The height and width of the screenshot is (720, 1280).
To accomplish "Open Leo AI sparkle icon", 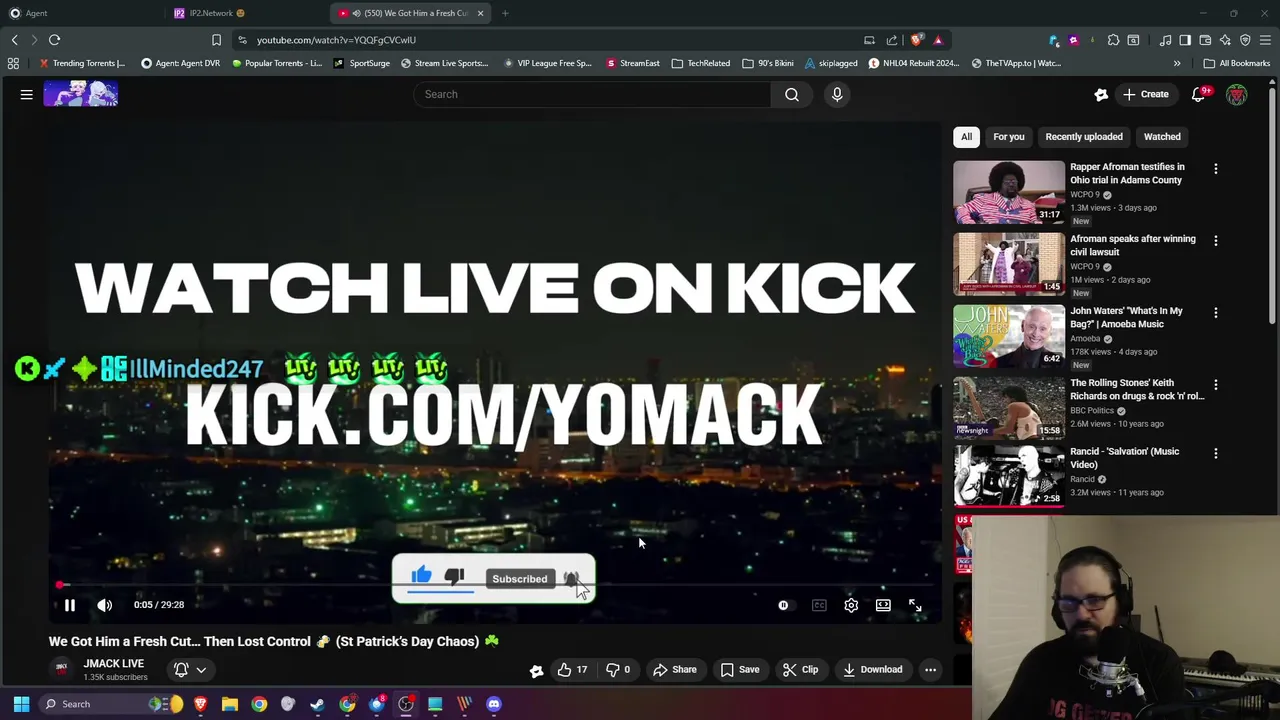I will [1225, 40].
